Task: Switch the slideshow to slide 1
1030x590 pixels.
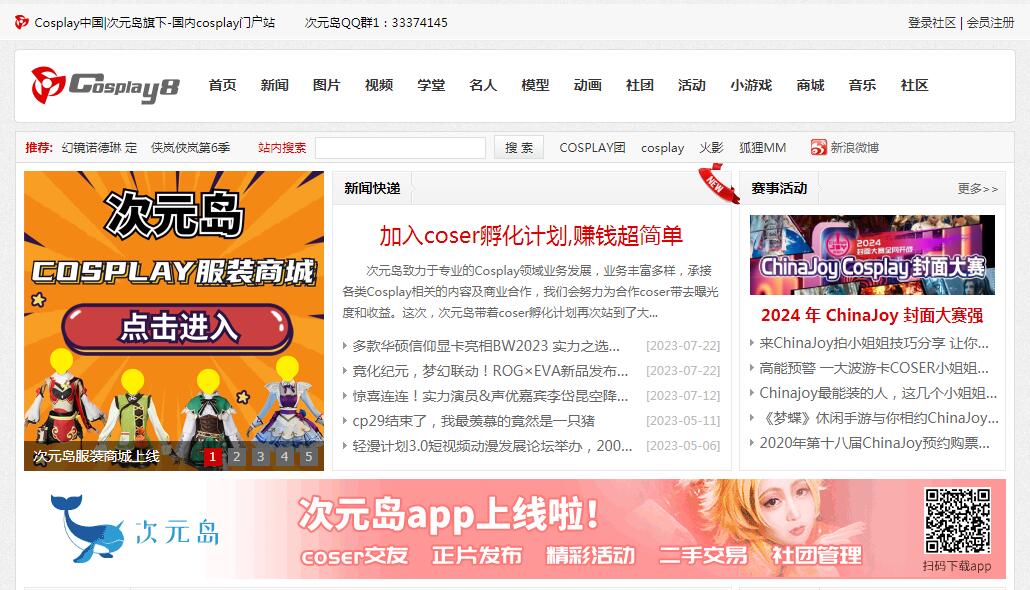Action: pyautogui.click(x=212, y=457)
